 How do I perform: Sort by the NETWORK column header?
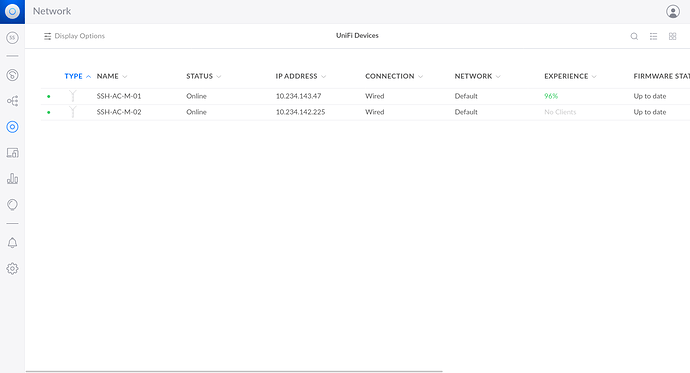tap(477, 77)
